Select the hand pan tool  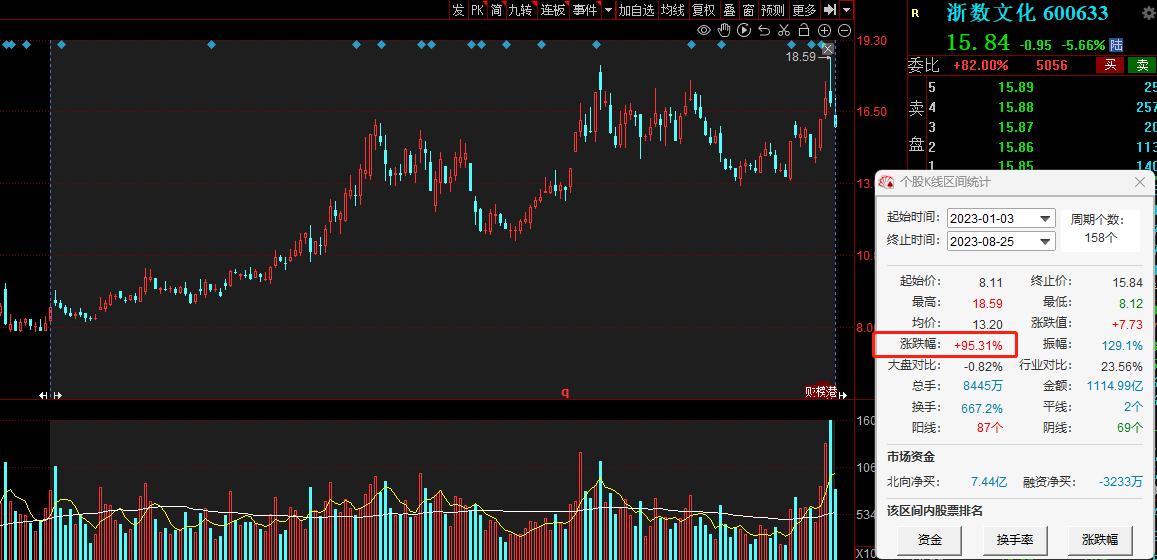(724, 31)
